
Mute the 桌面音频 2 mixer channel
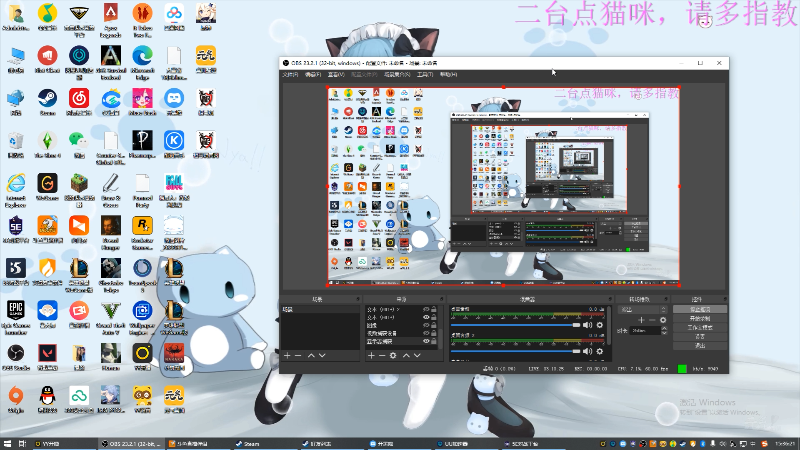[x=588, y=351]
